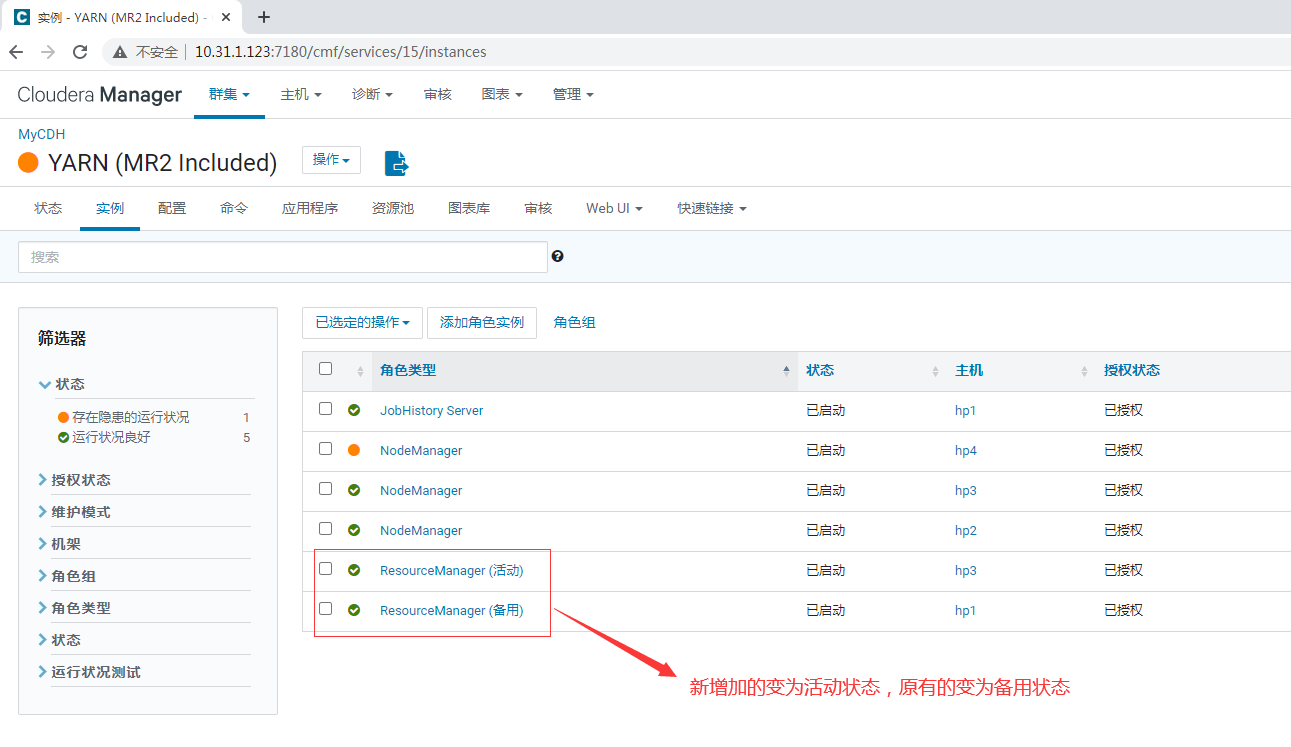1291x747 pixels.
Task: Switch to the 命令 tab
Action: [234, 208]
